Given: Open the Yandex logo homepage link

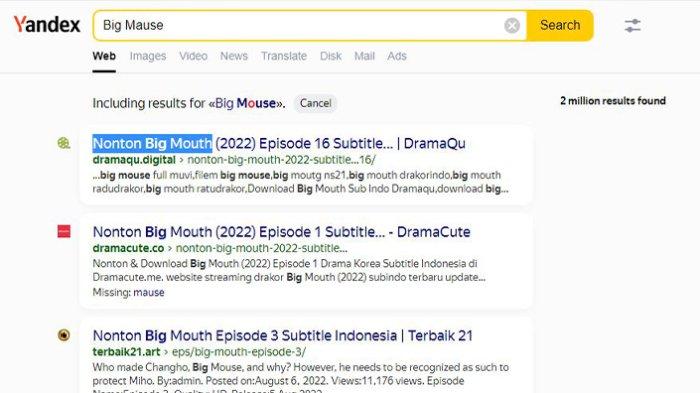Looking at the screenshot, I should click(x=47, y=25).
